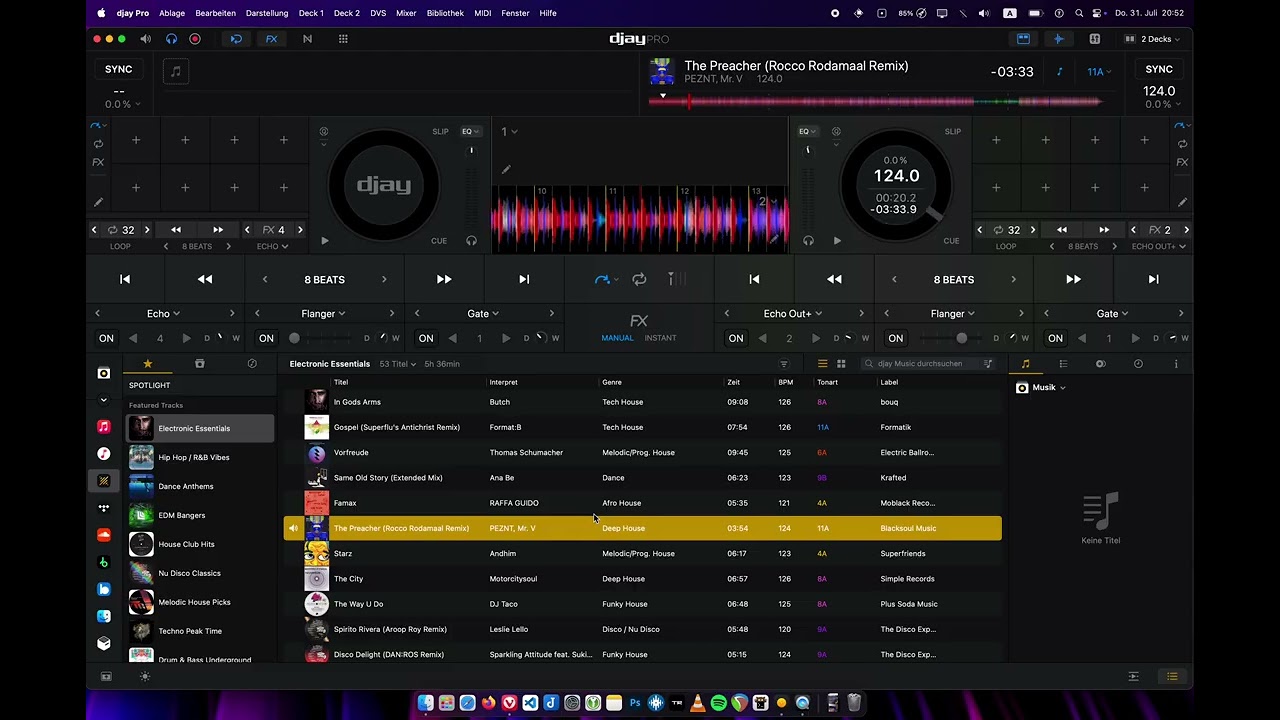
Task: Skip to track start on left transport
Action: point(125,280)
